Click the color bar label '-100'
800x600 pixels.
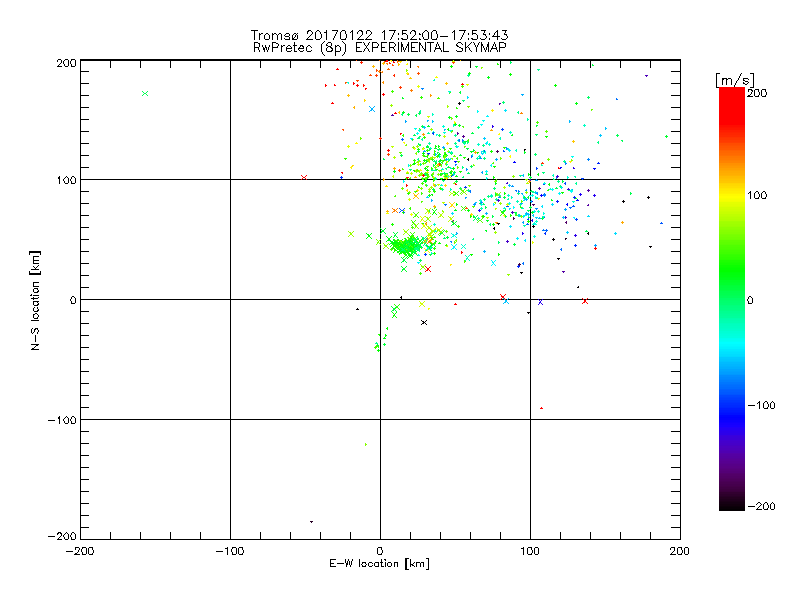761,405
